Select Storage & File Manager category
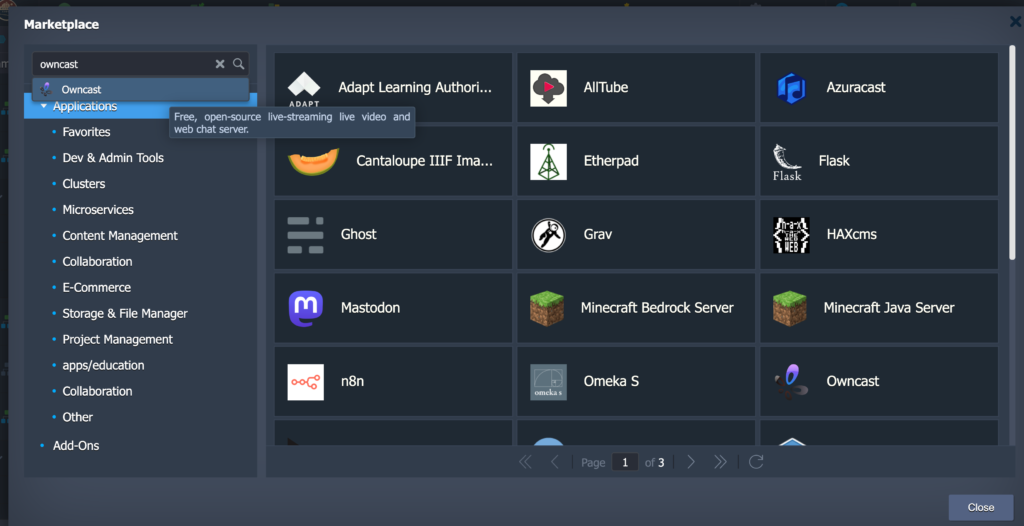The width and height of the screenshot is (1024, 526). (125, 314)
